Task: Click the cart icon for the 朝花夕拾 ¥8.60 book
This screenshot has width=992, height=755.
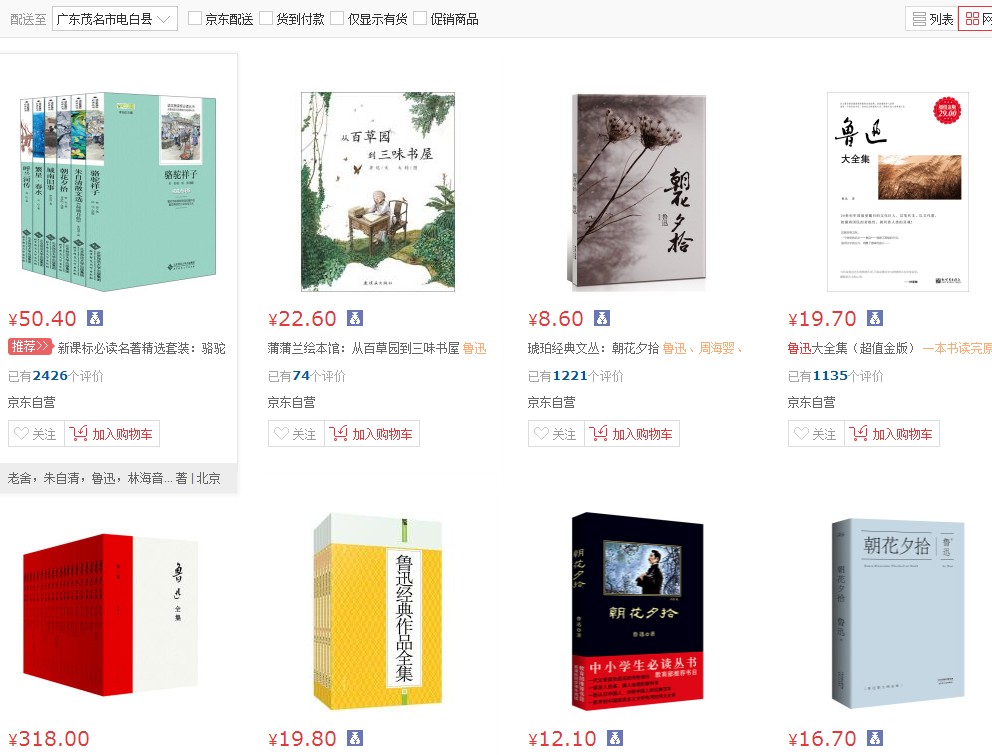Action: [598, 434]
